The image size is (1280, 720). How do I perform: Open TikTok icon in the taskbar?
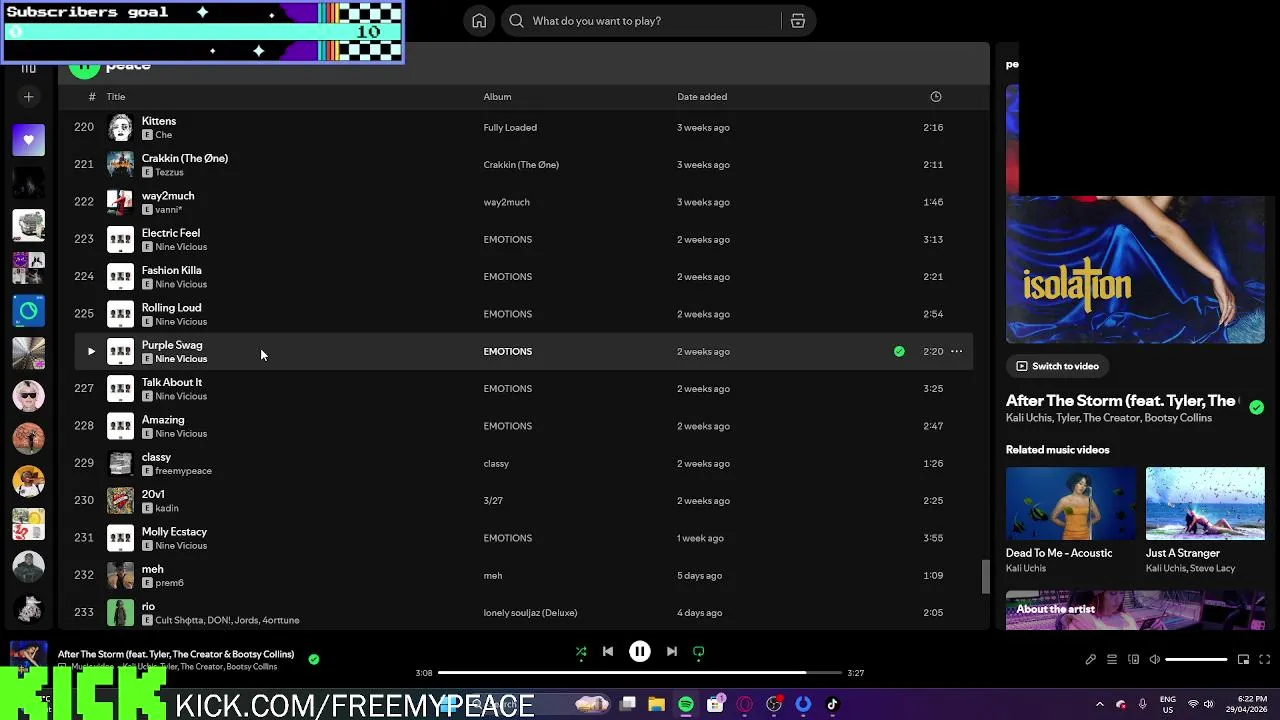tap(832, 705)
